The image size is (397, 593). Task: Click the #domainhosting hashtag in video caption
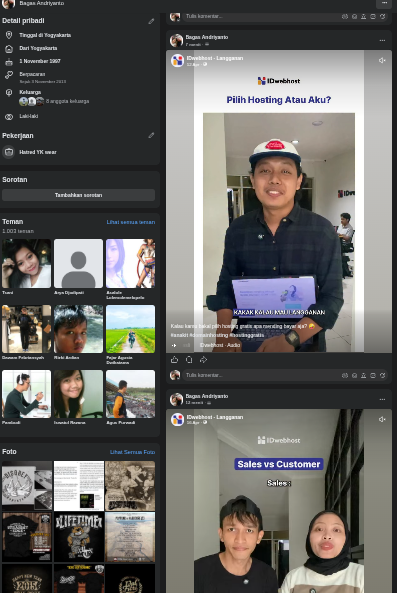point(209,335)
